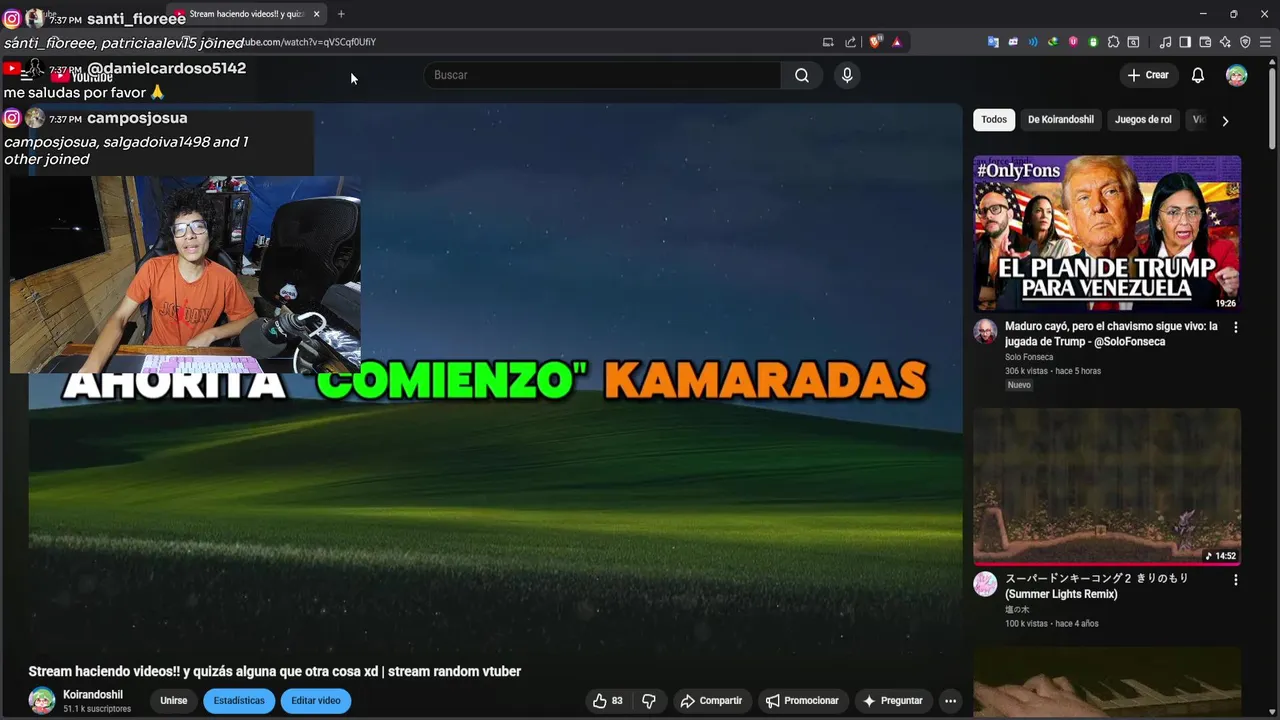Click the 51.1 k suscriptores text
The width and height of the screenshot is (1280, 720).
tap(97, 709)
